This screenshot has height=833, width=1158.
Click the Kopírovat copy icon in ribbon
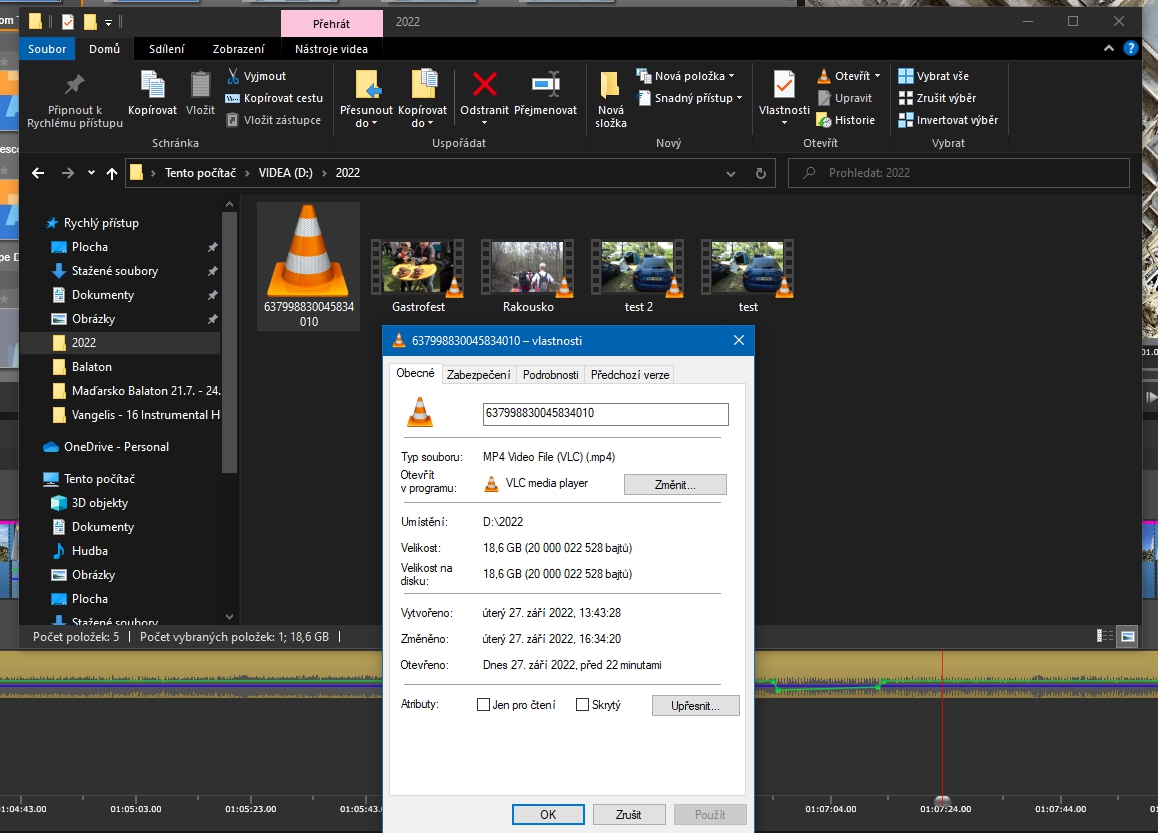(152, 84)
